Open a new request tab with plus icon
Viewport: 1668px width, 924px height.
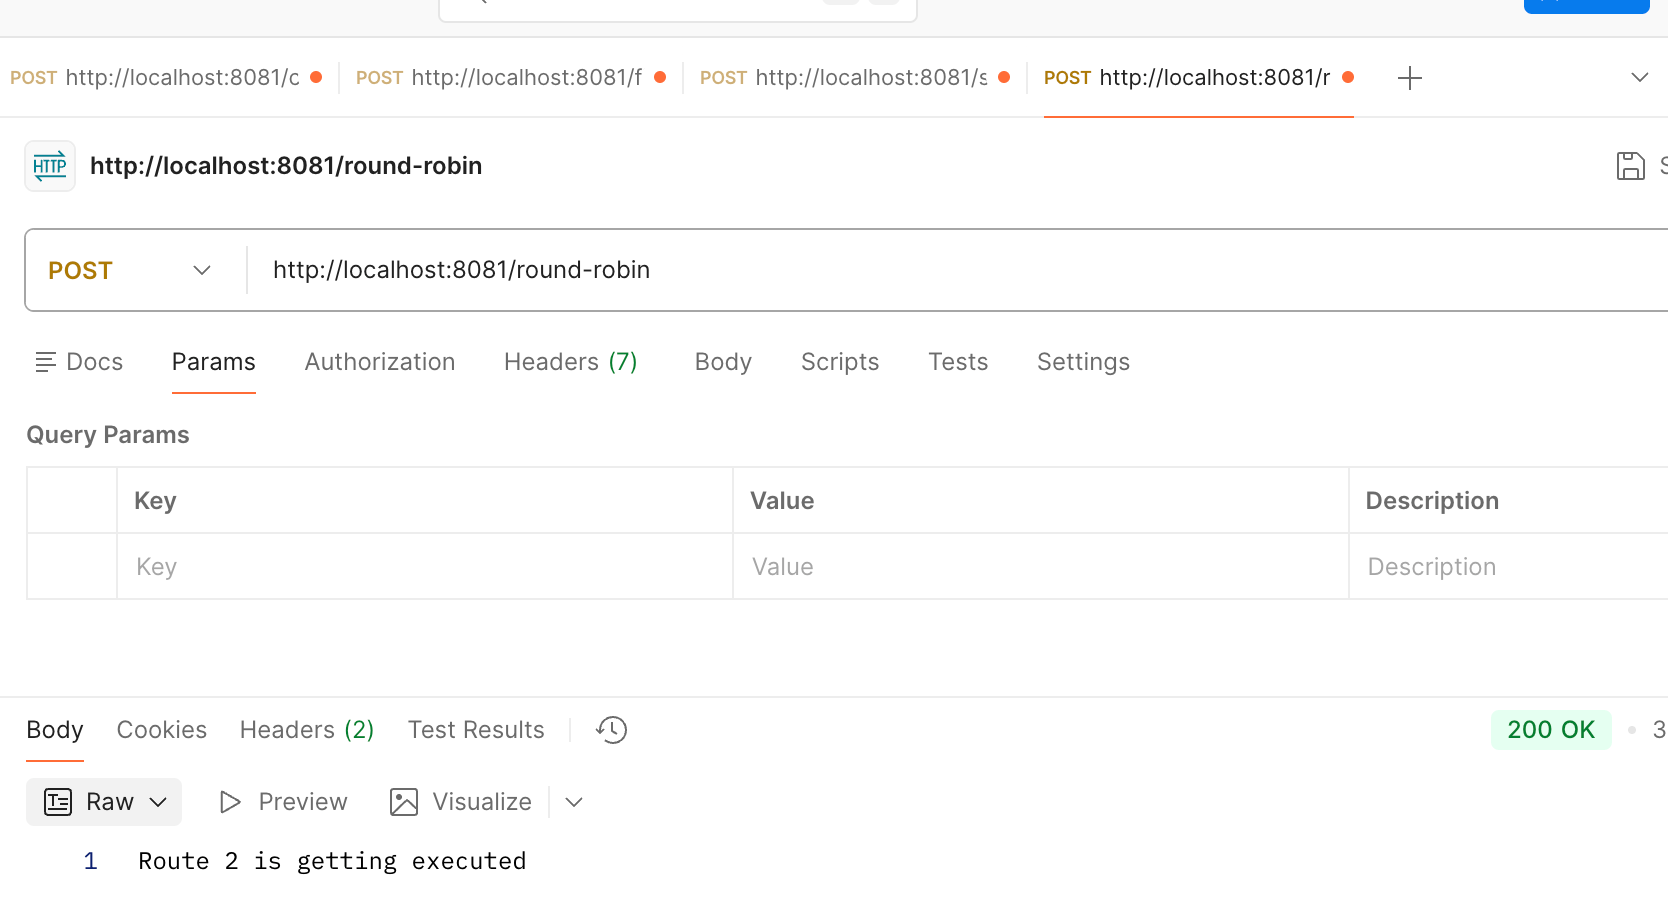click(1409, 78)
